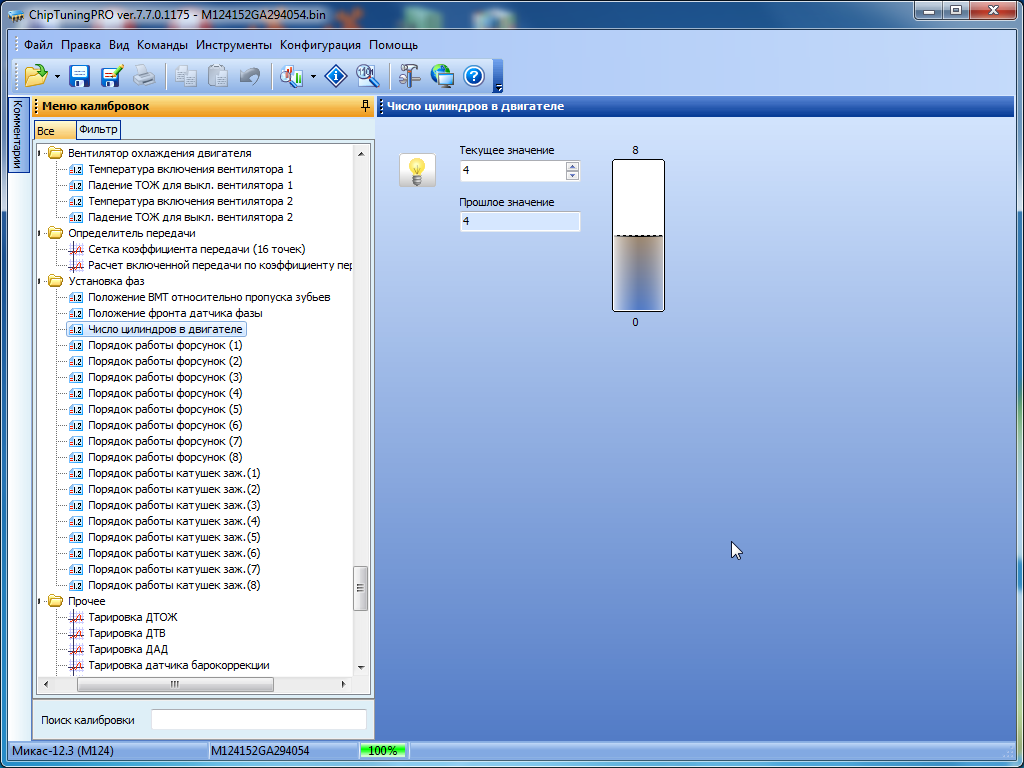1024x768 pixels.
Task: Save the firmware with the floppy icon
Action: click(x=80, y=75)
